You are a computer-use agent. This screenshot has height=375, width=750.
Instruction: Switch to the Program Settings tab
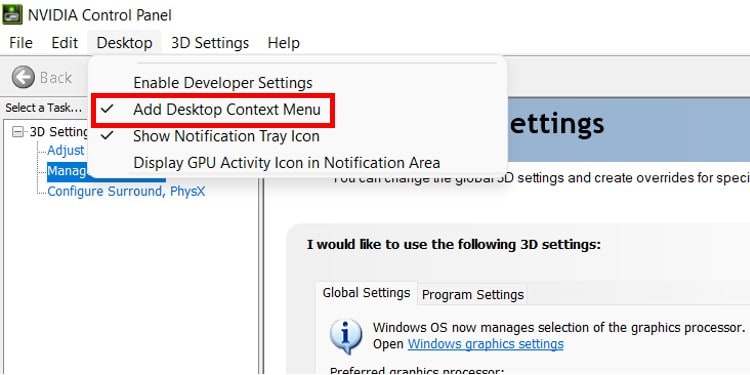[473, 295]
